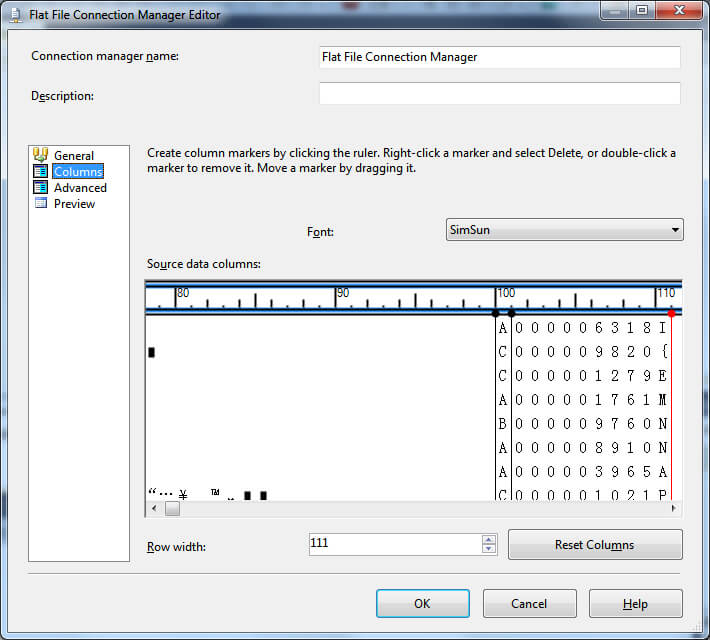Confirm with the OK button

pyautogui.click(x=422, y=603)
